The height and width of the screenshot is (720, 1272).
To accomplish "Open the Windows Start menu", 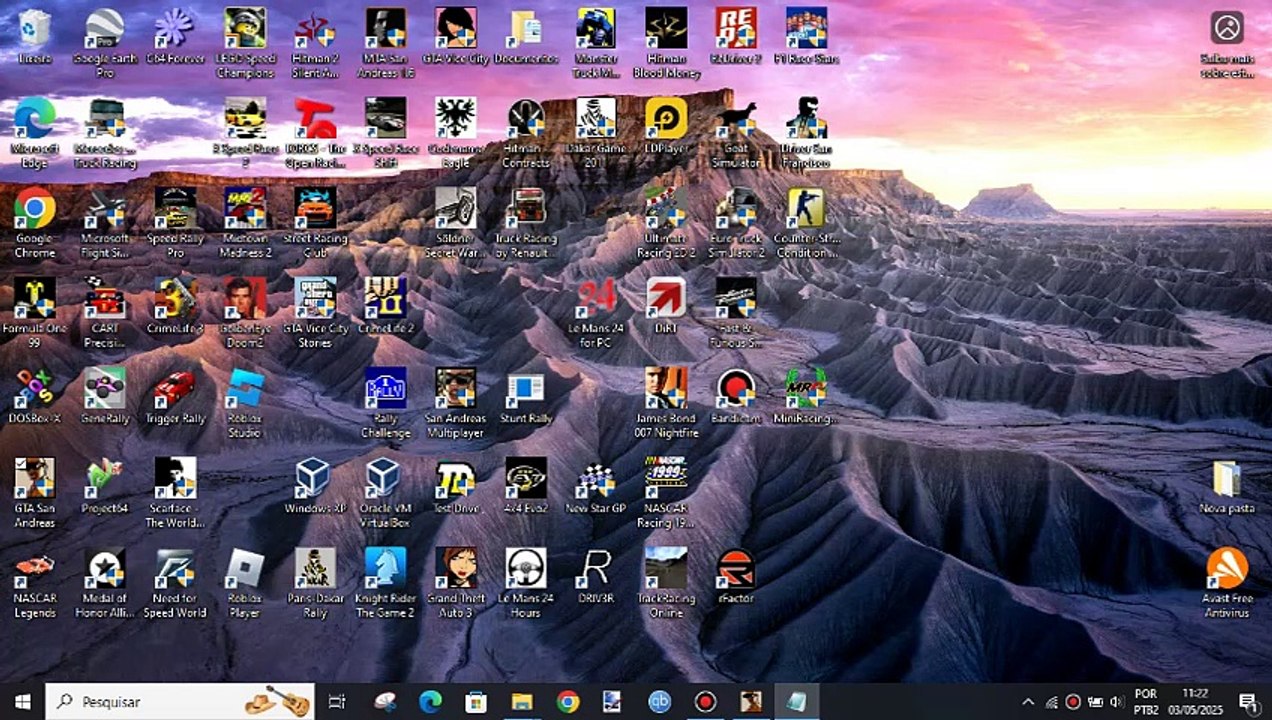I will pos(22,701).
